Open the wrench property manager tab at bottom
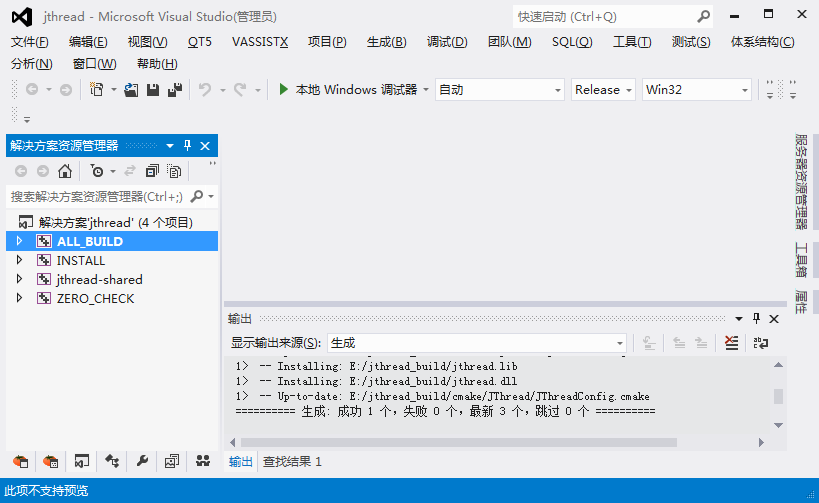Screen dimensions: 819x503 (x=142, y=461)
